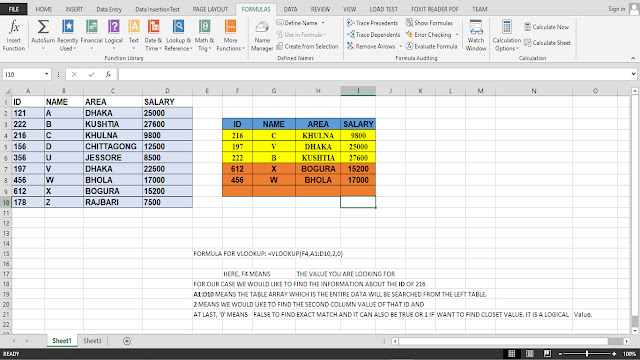Open the Financial functions list
Screen dimensions: 640x360
click(x=91, y=36)
